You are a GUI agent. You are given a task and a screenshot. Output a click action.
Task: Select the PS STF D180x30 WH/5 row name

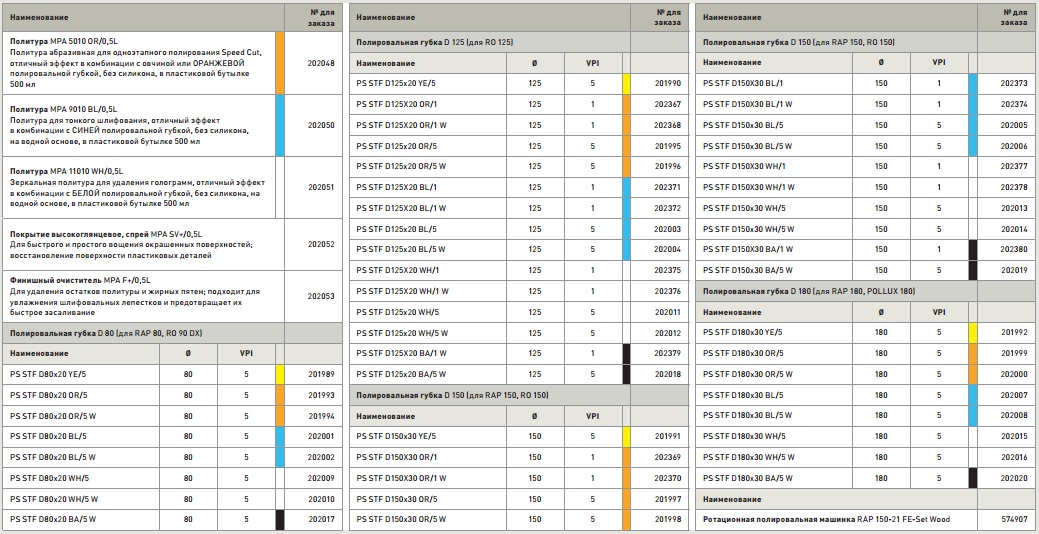pyautogui.click(x=744, y=437)
